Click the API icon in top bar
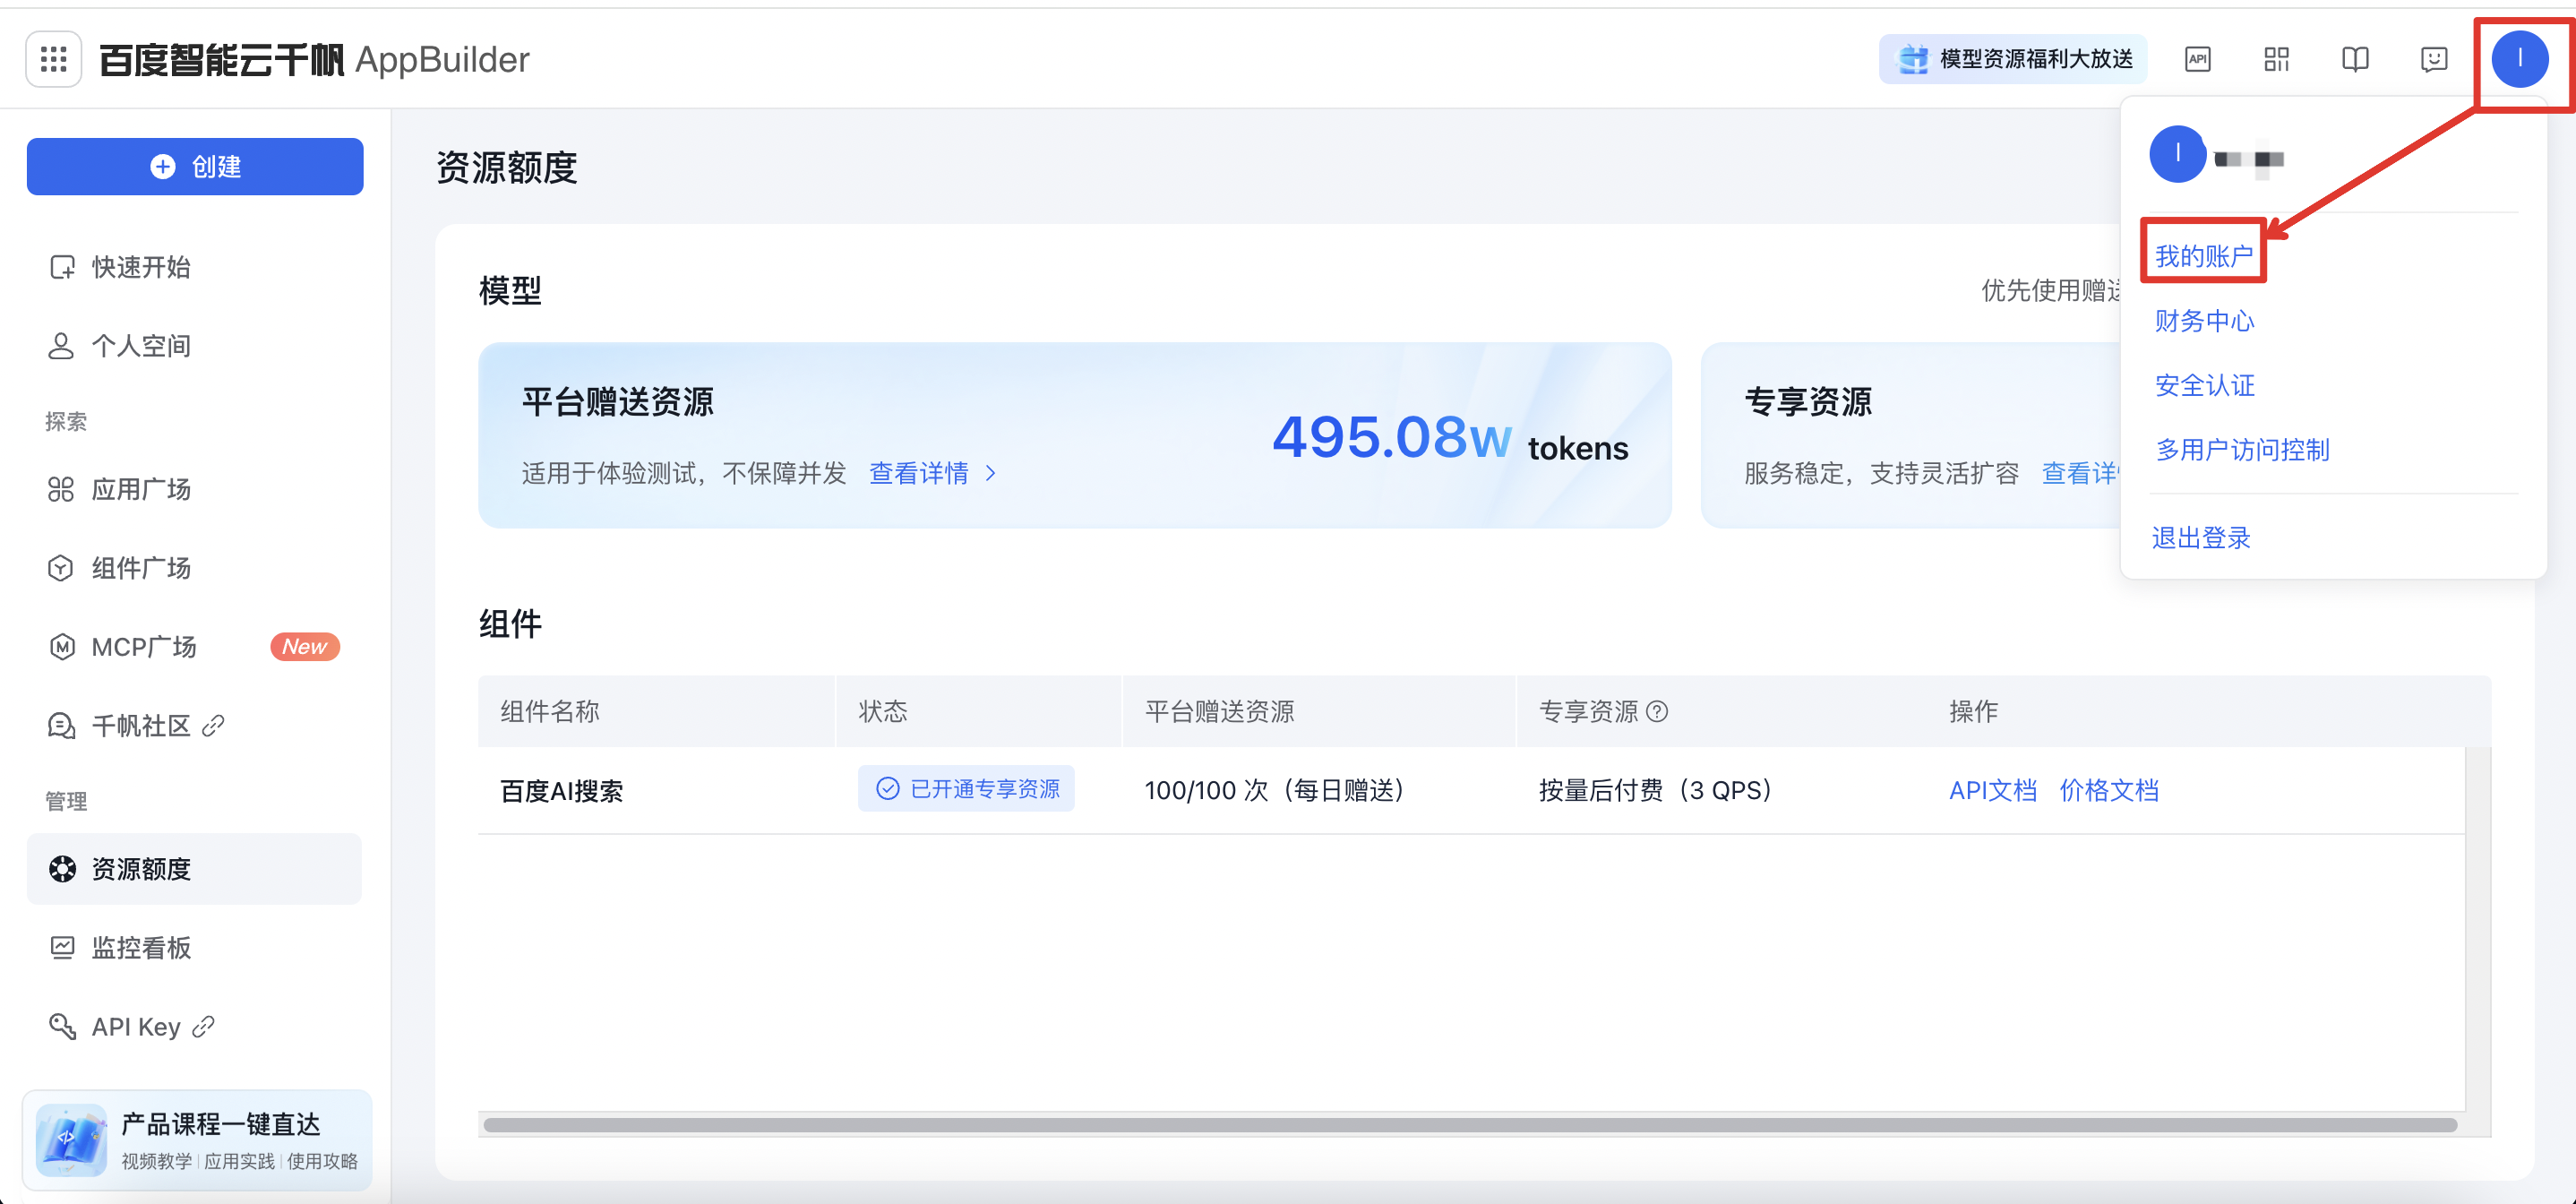Screen dimensions: 2576x1204 (2197, 60)
